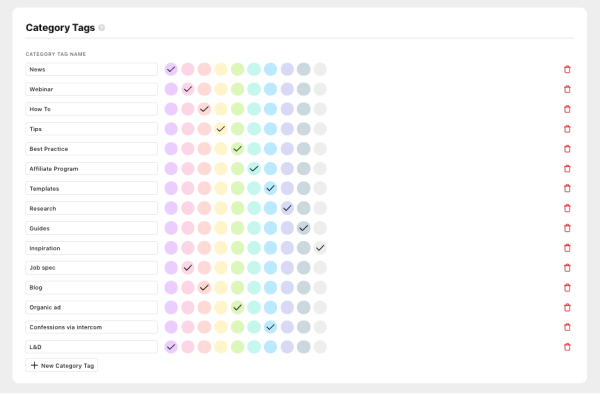Click the info icon beside Category Tags
600x394 pixels.
tap(101, 28)
